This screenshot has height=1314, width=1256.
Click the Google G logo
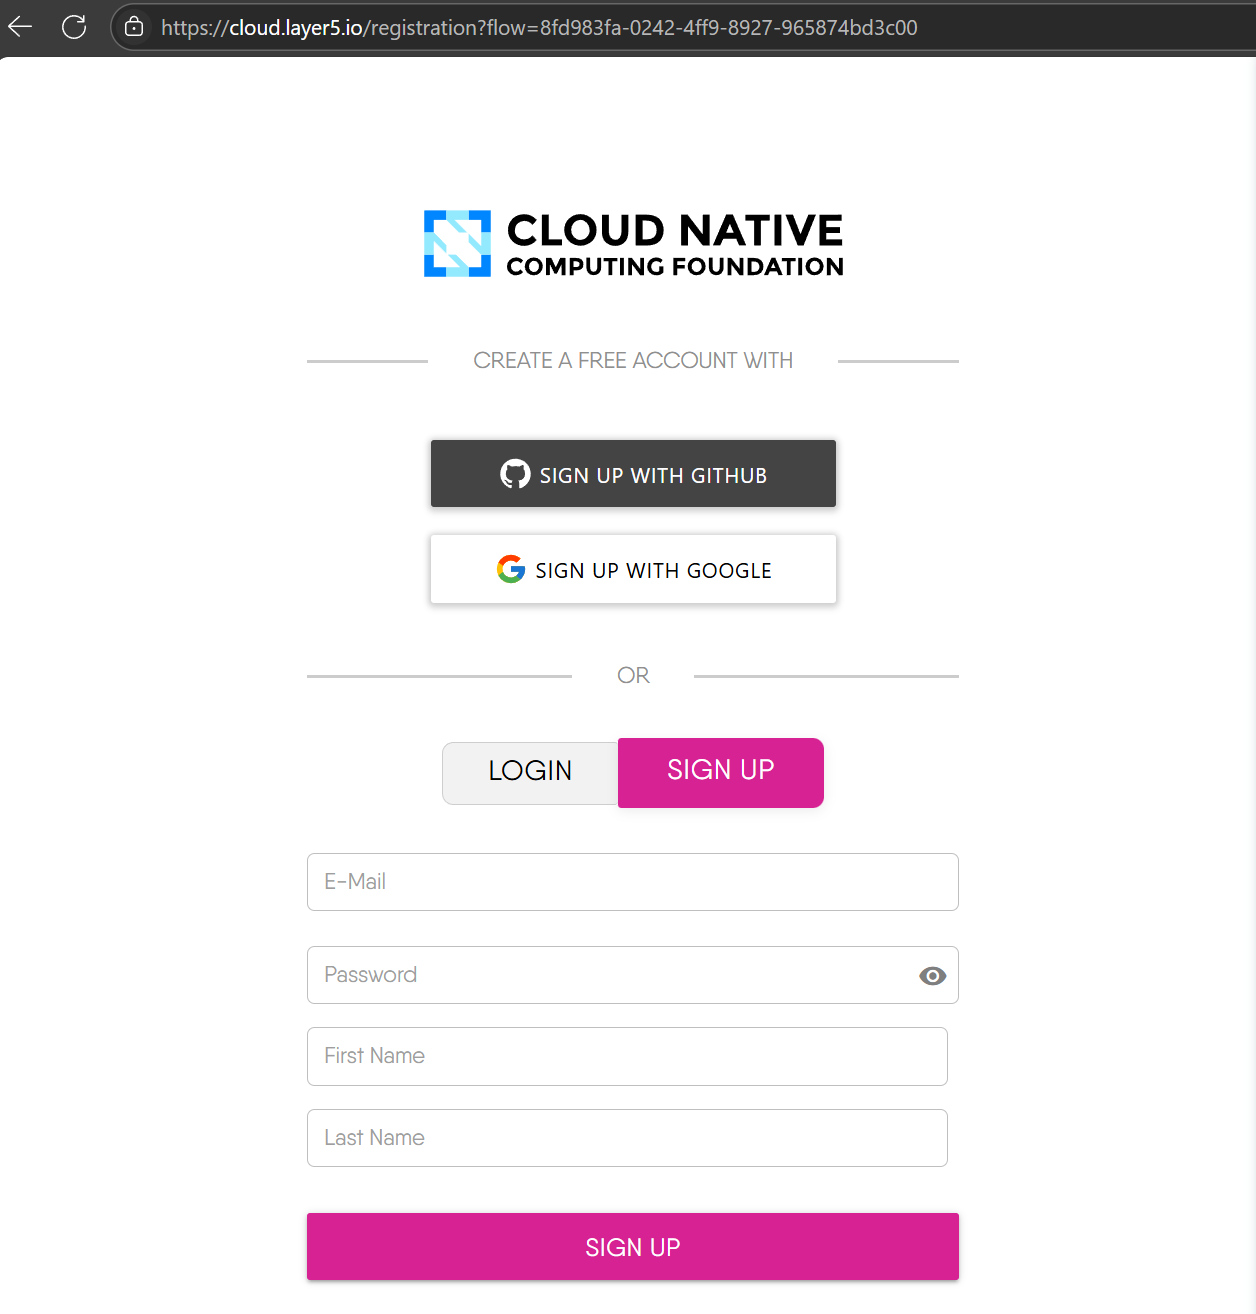(511, 569)
